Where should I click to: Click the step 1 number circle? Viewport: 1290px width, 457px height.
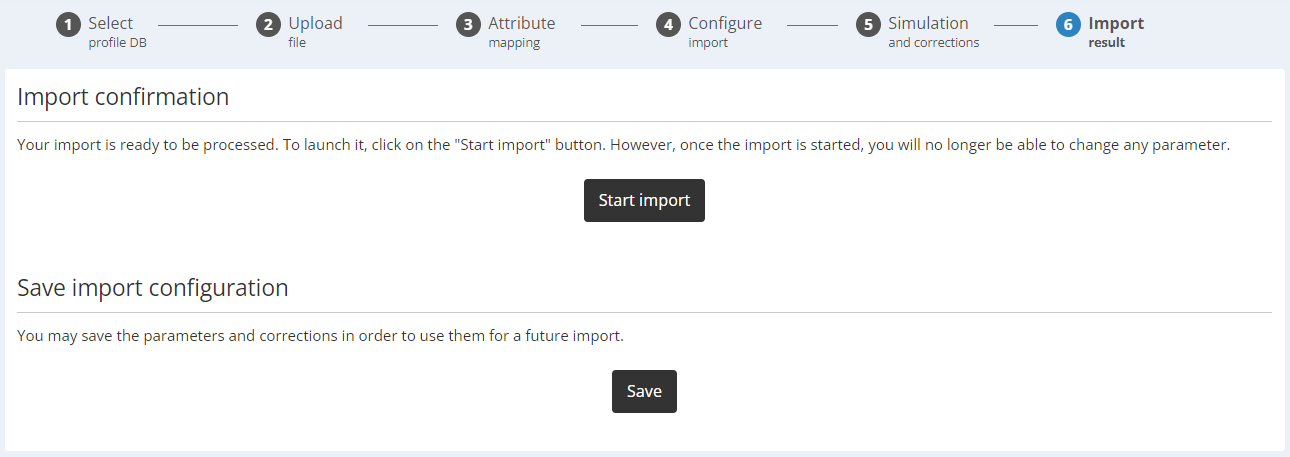(68, 25)
